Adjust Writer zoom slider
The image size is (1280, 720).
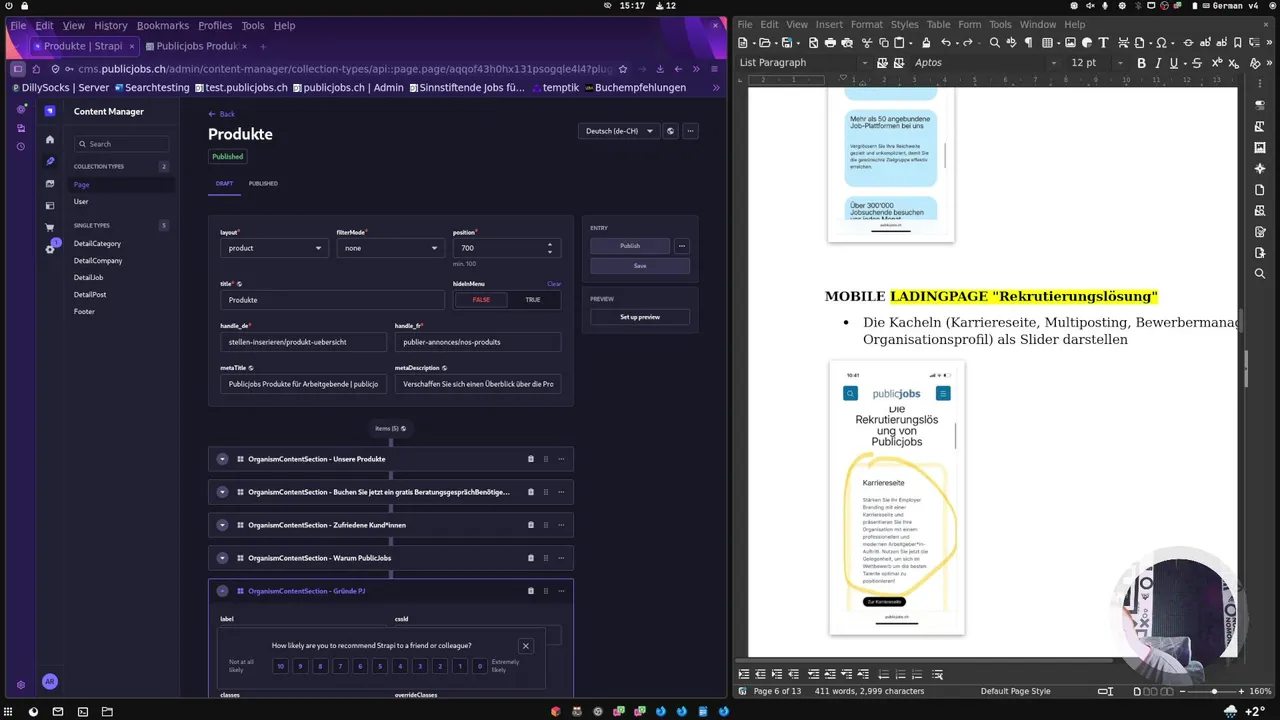pos(1214,691)
